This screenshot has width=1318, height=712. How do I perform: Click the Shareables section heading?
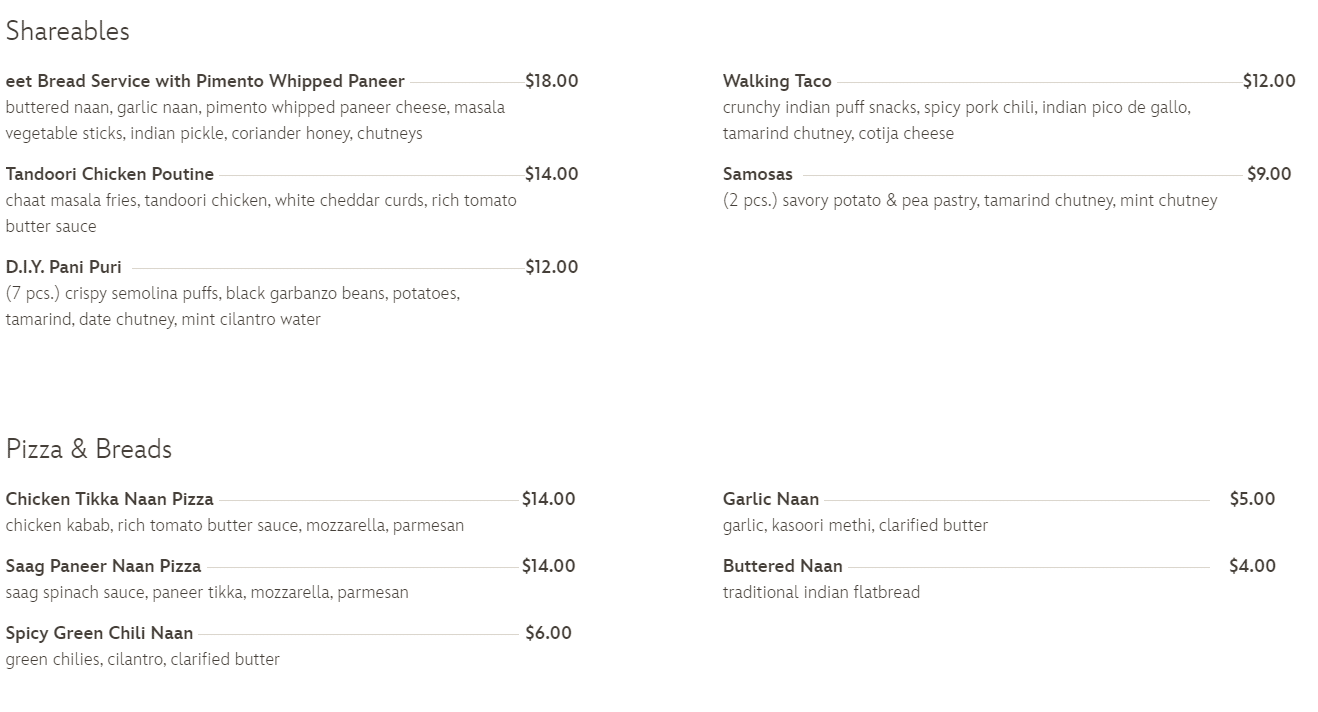tap(68, 31)
